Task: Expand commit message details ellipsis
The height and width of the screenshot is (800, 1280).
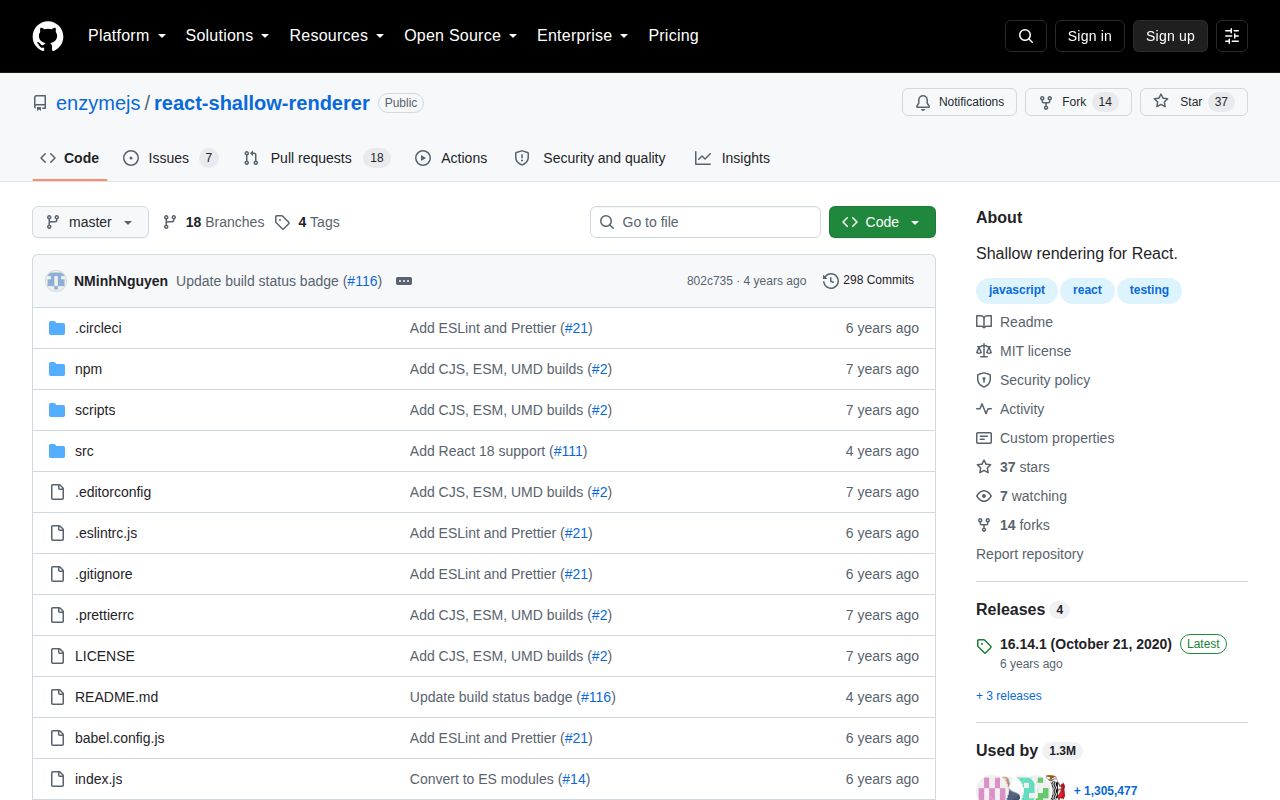Action: click(404, 281)
